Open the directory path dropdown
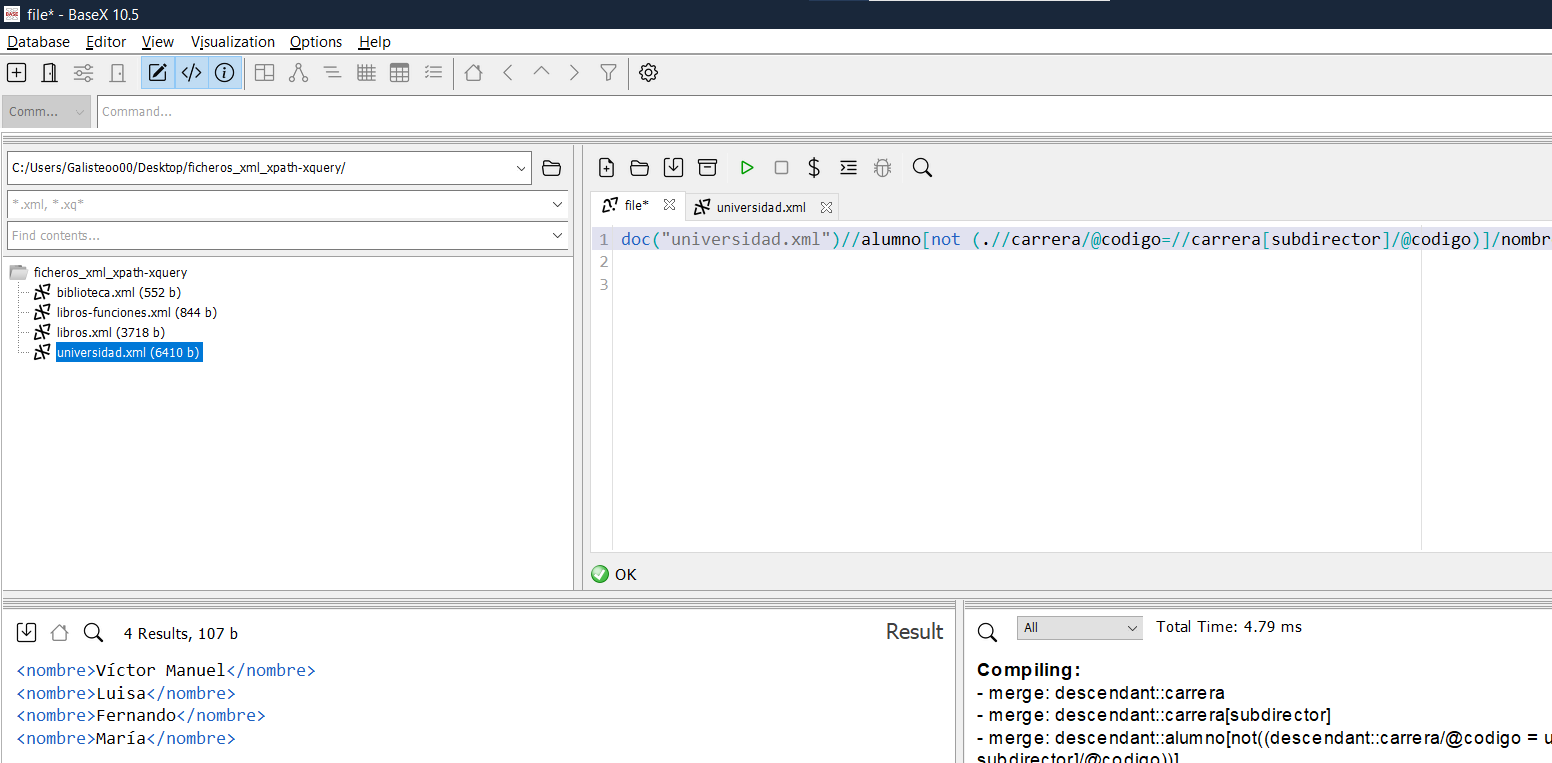Screen dimensions: 1552x763 click(x=521, y=168)
